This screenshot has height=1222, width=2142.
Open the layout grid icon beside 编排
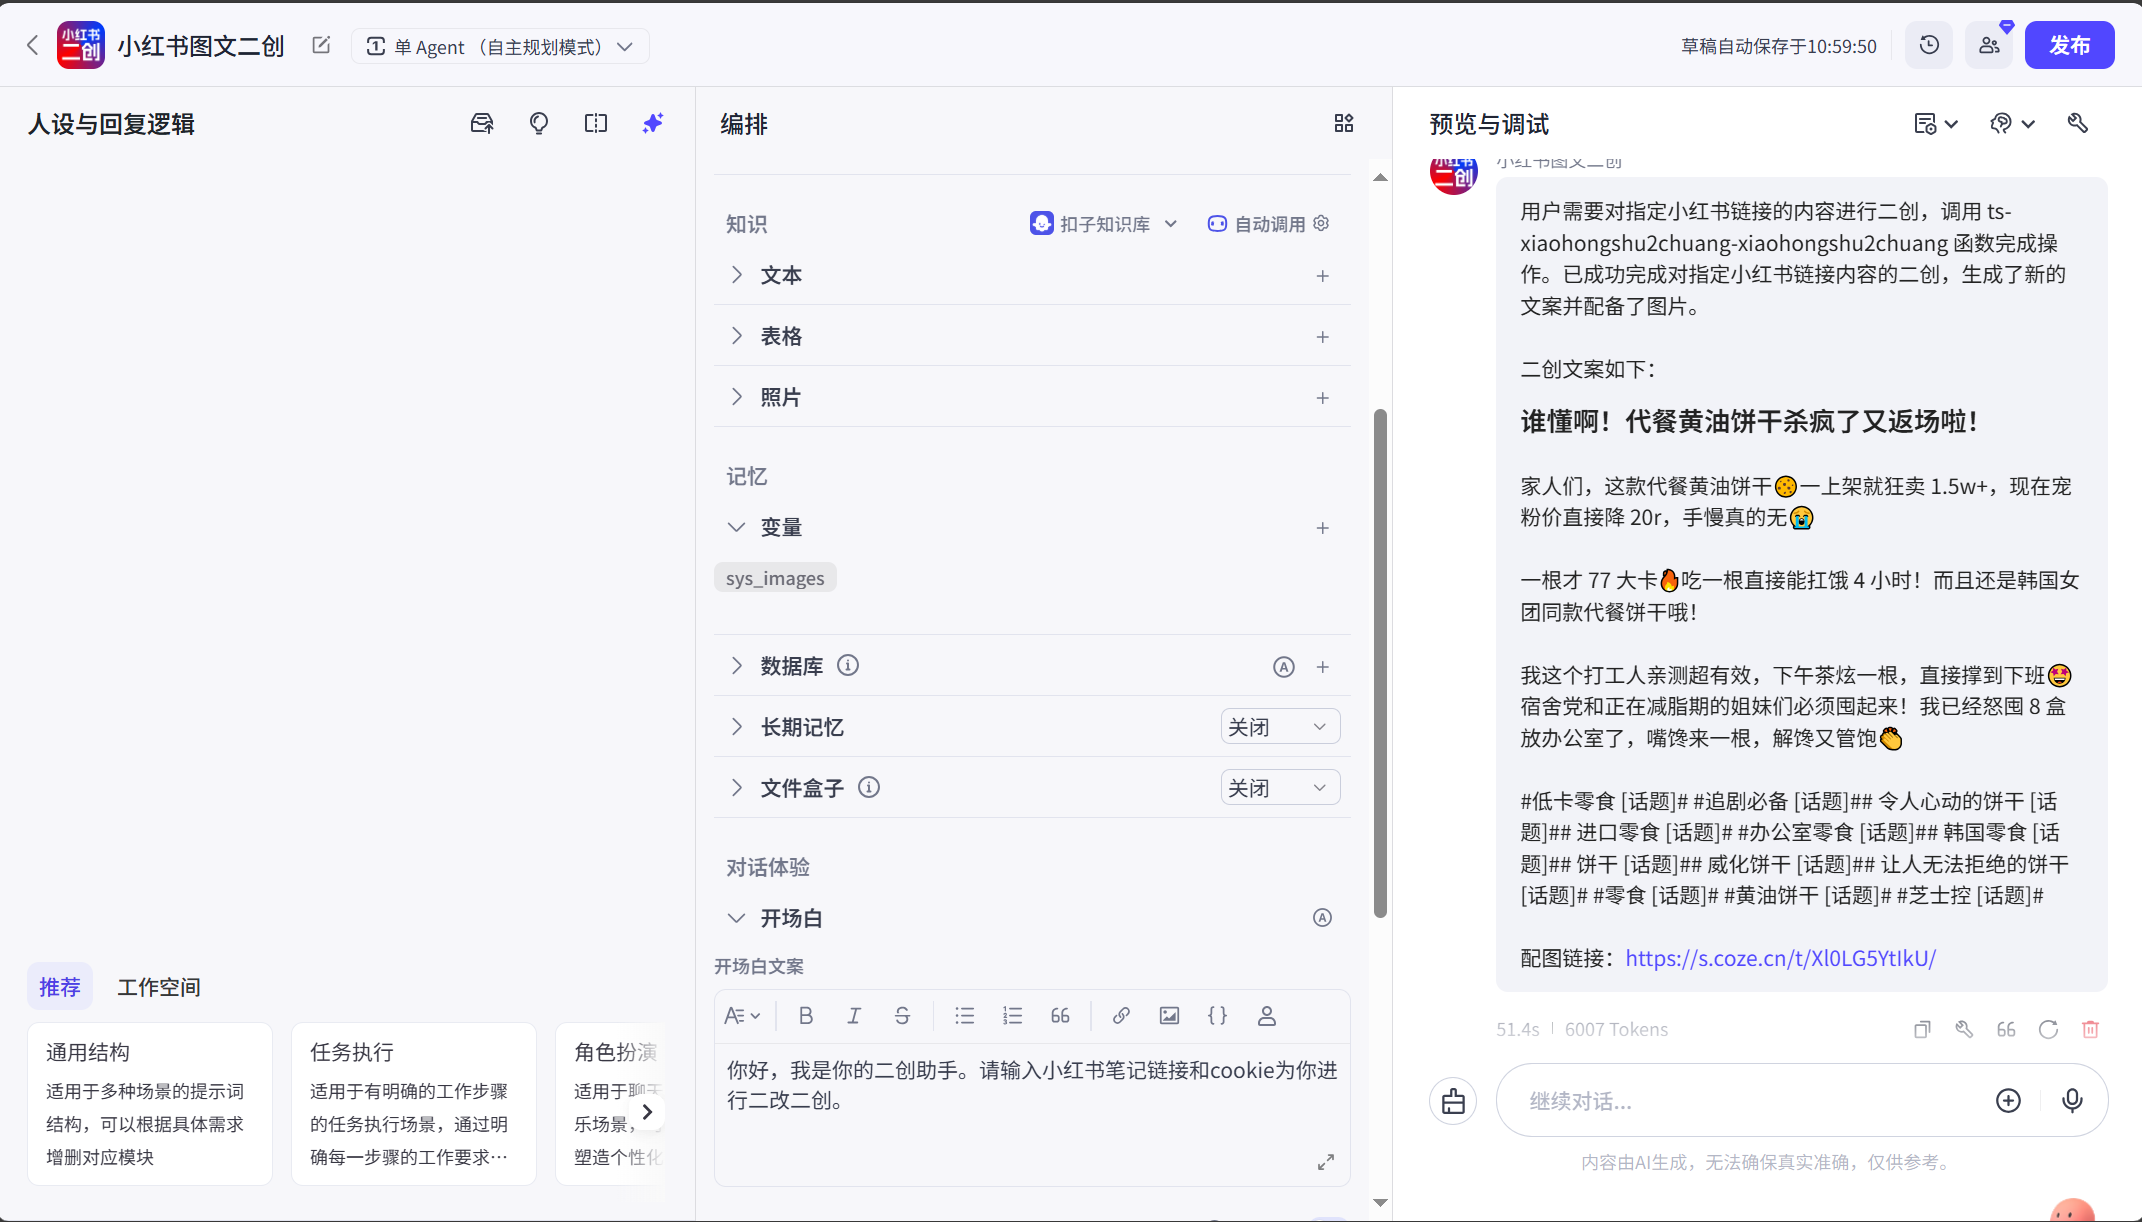1343,123
